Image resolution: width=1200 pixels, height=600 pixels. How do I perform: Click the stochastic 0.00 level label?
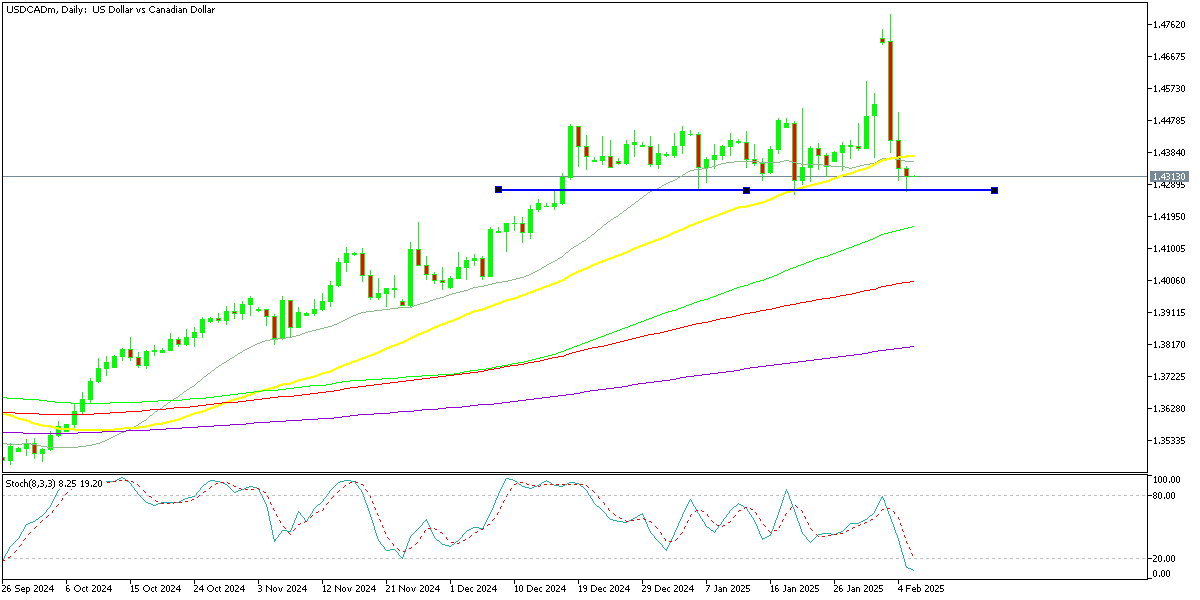click(1161, 574)
